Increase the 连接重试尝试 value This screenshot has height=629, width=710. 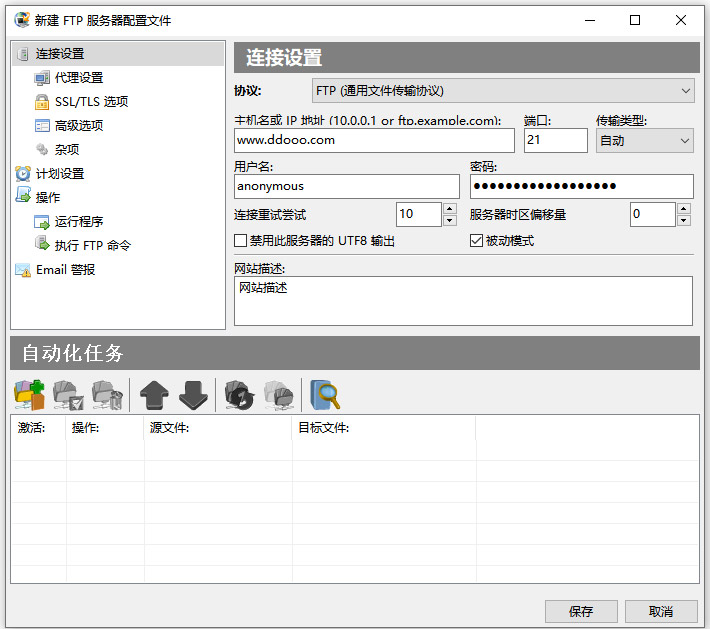[x=449, y=209]
